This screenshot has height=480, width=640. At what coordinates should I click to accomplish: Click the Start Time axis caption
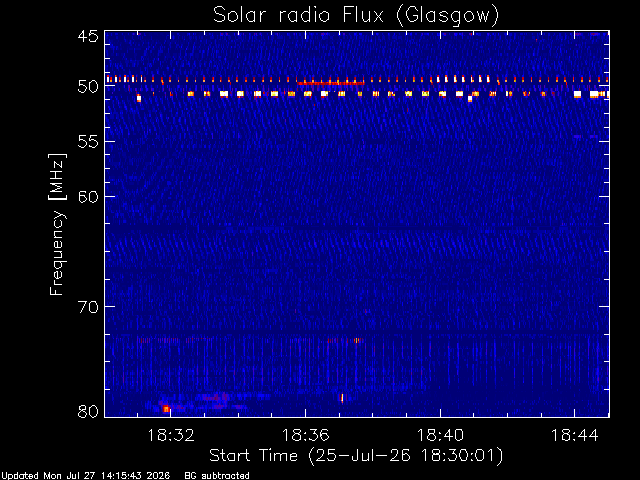[356, 456]
